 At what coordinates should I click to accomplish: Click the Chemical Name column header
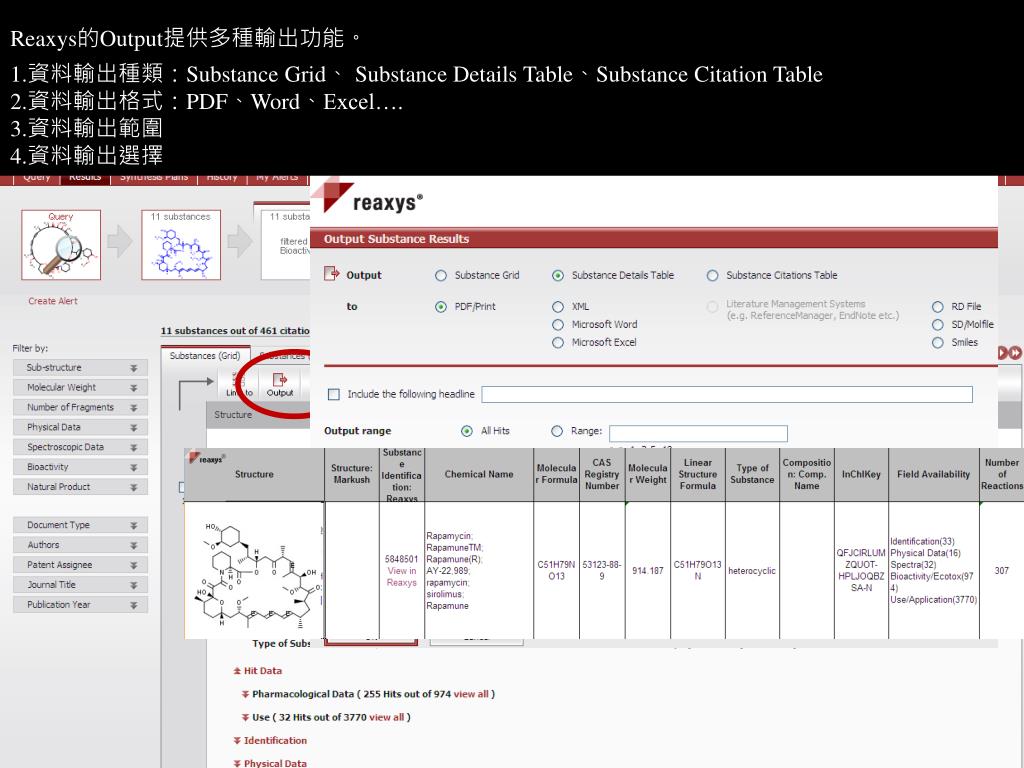coord(479,474)
